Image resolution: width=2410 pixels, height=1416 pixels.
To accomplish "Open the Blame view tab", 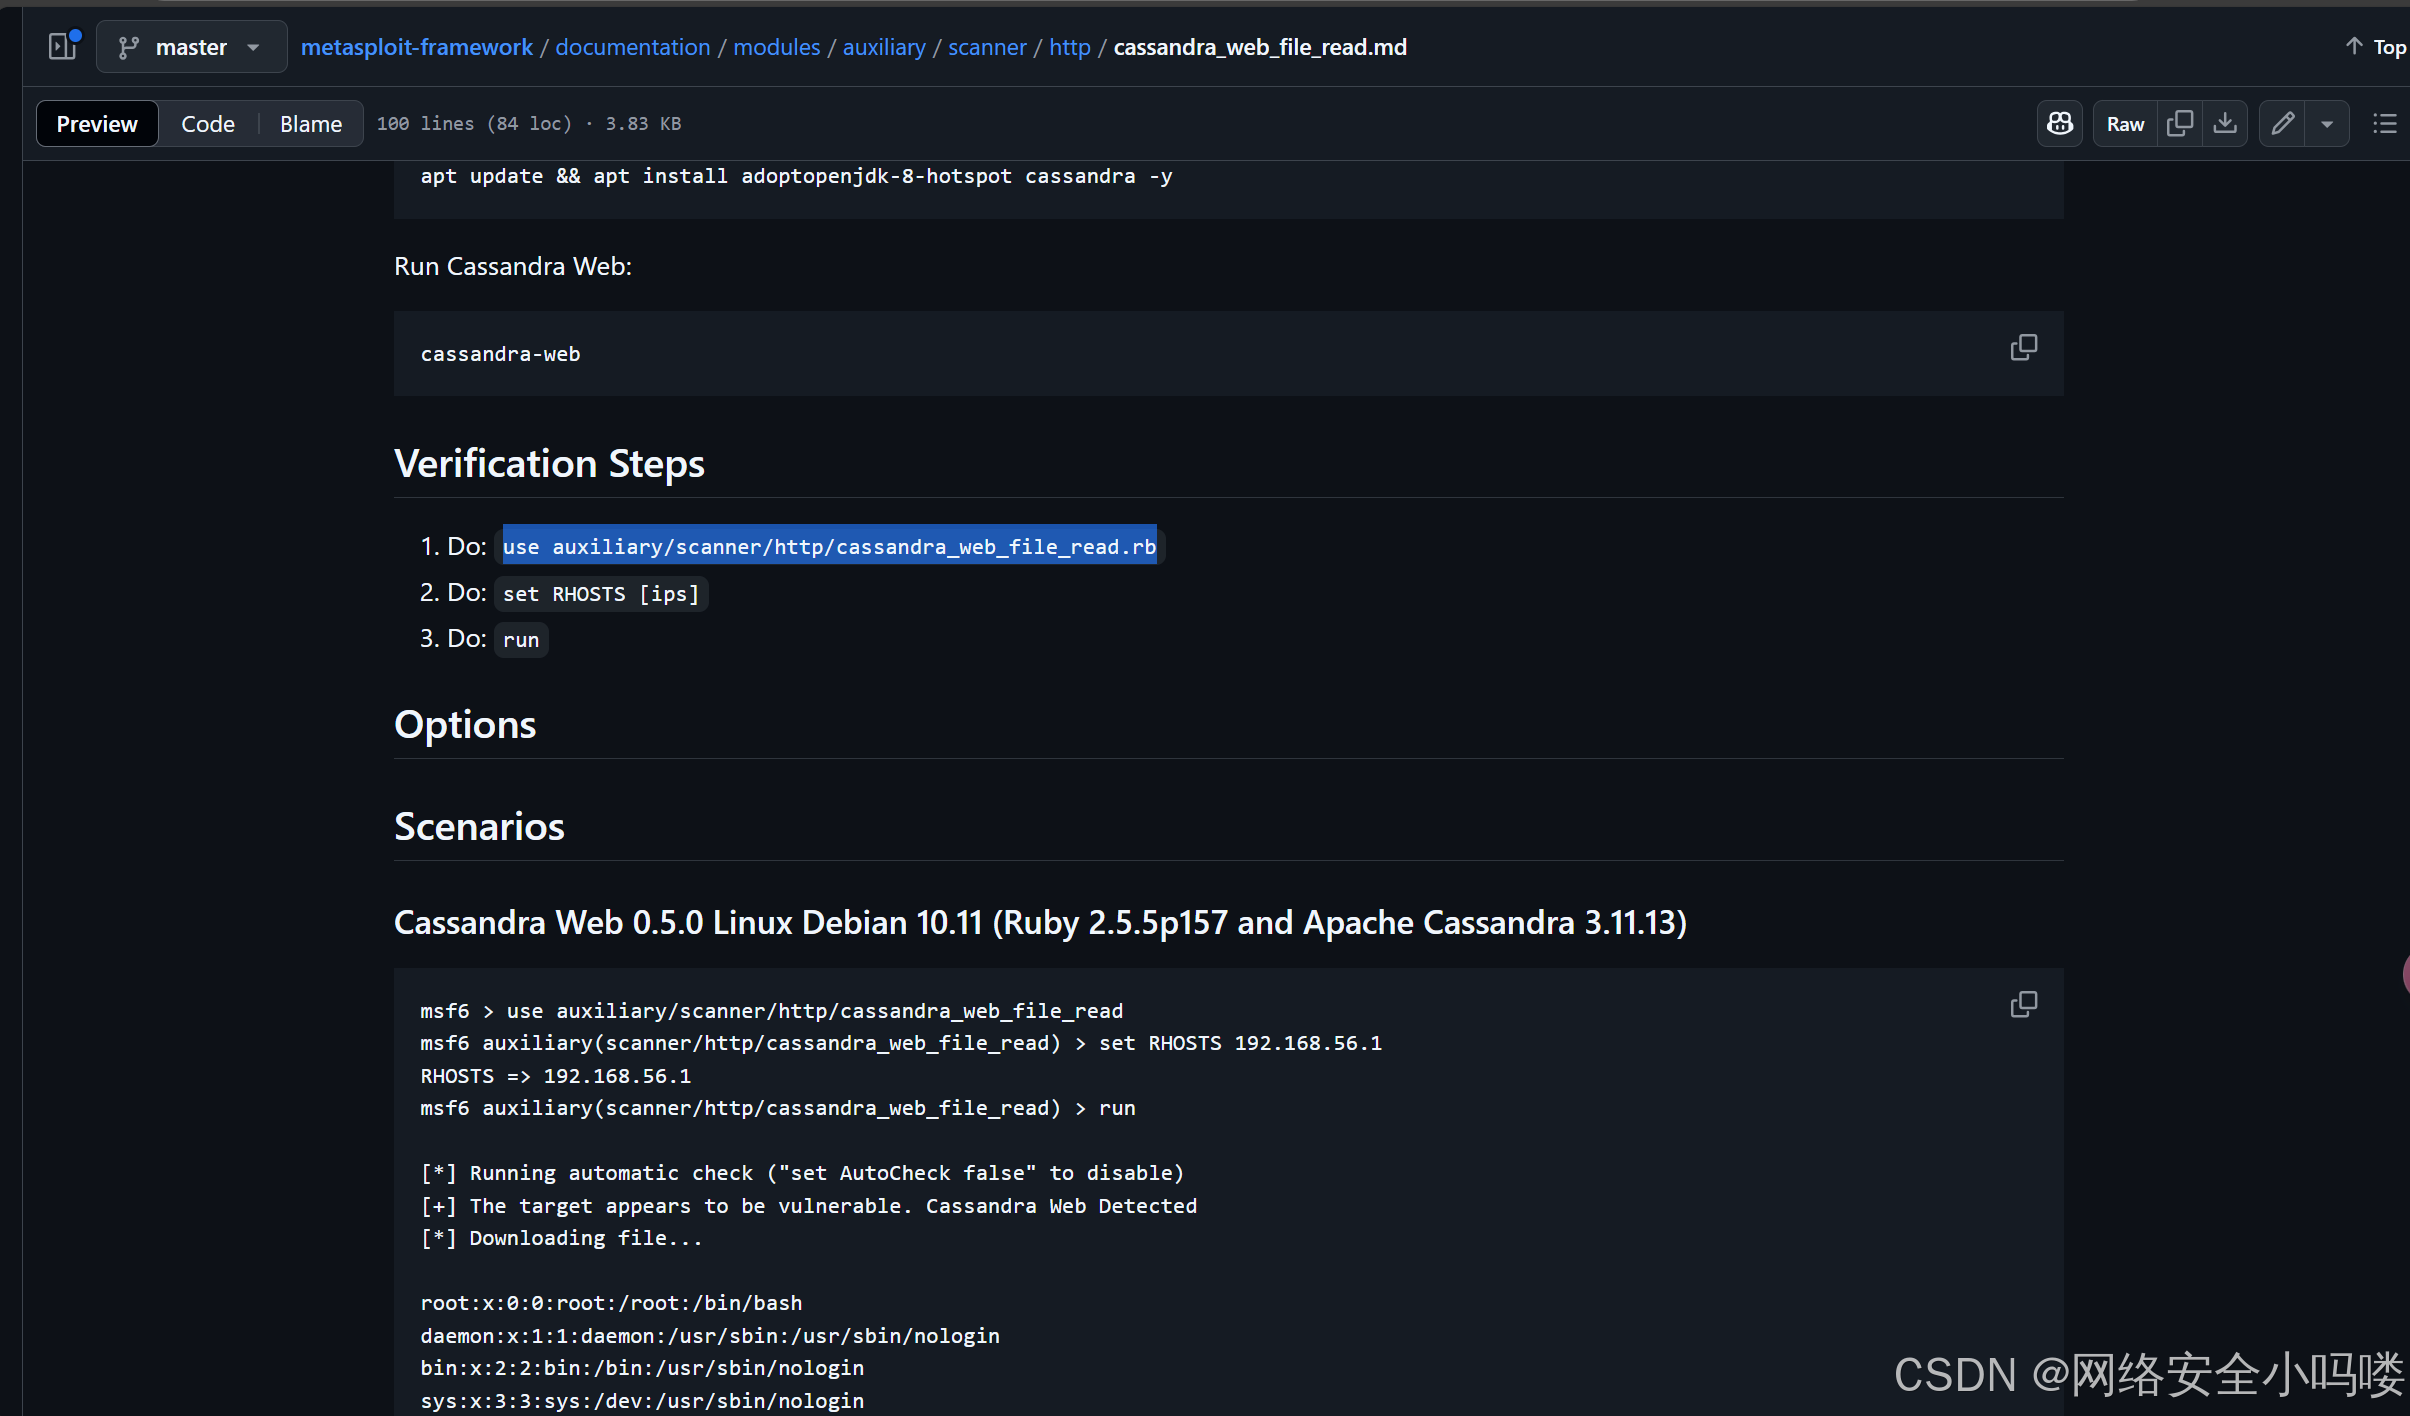I will tap(310, 124).
